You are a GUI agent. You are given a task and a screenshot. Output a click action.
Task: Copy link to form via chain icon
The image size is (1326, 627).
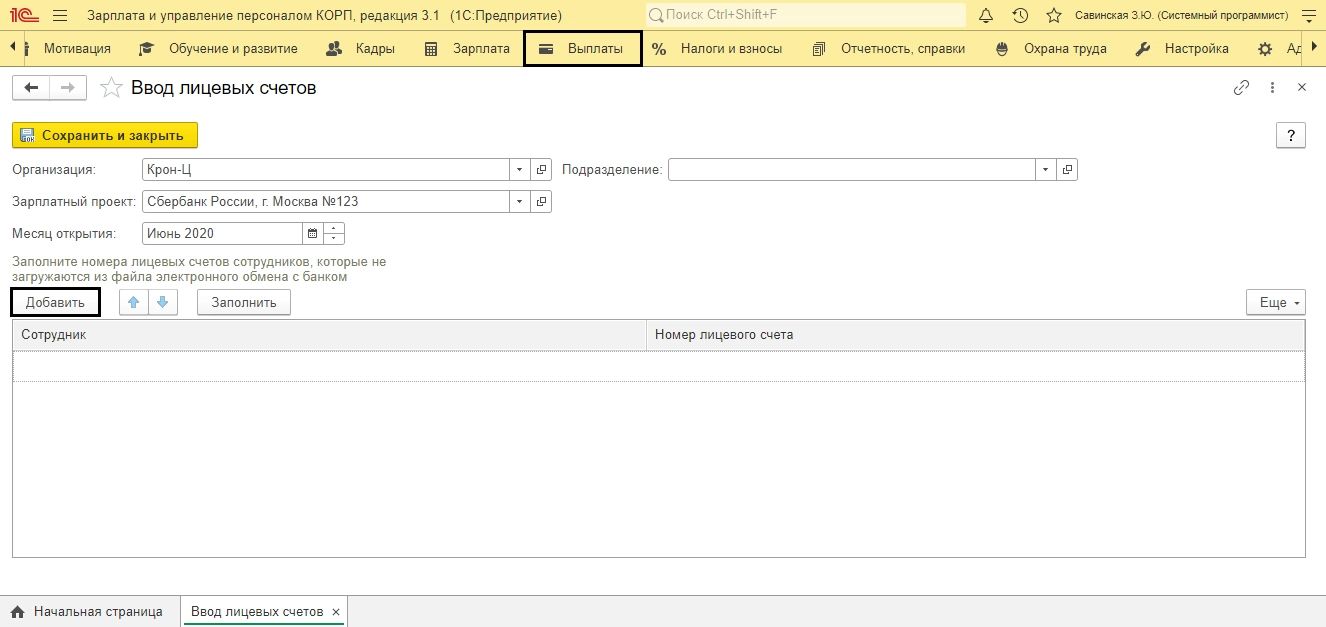(x=1241, y=88)
